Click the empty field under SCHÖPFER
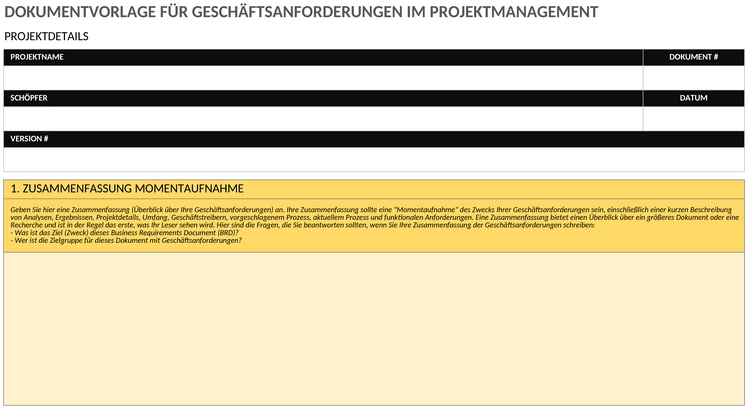 (x=323, y=119)
